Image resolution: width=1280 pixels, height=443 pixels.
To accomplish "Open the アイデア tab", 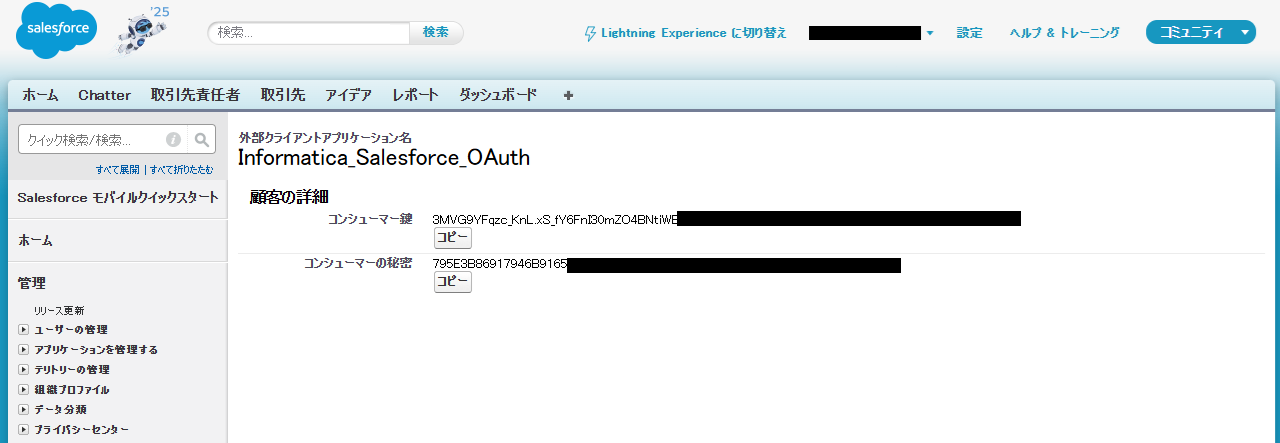I will click(349, 95).
